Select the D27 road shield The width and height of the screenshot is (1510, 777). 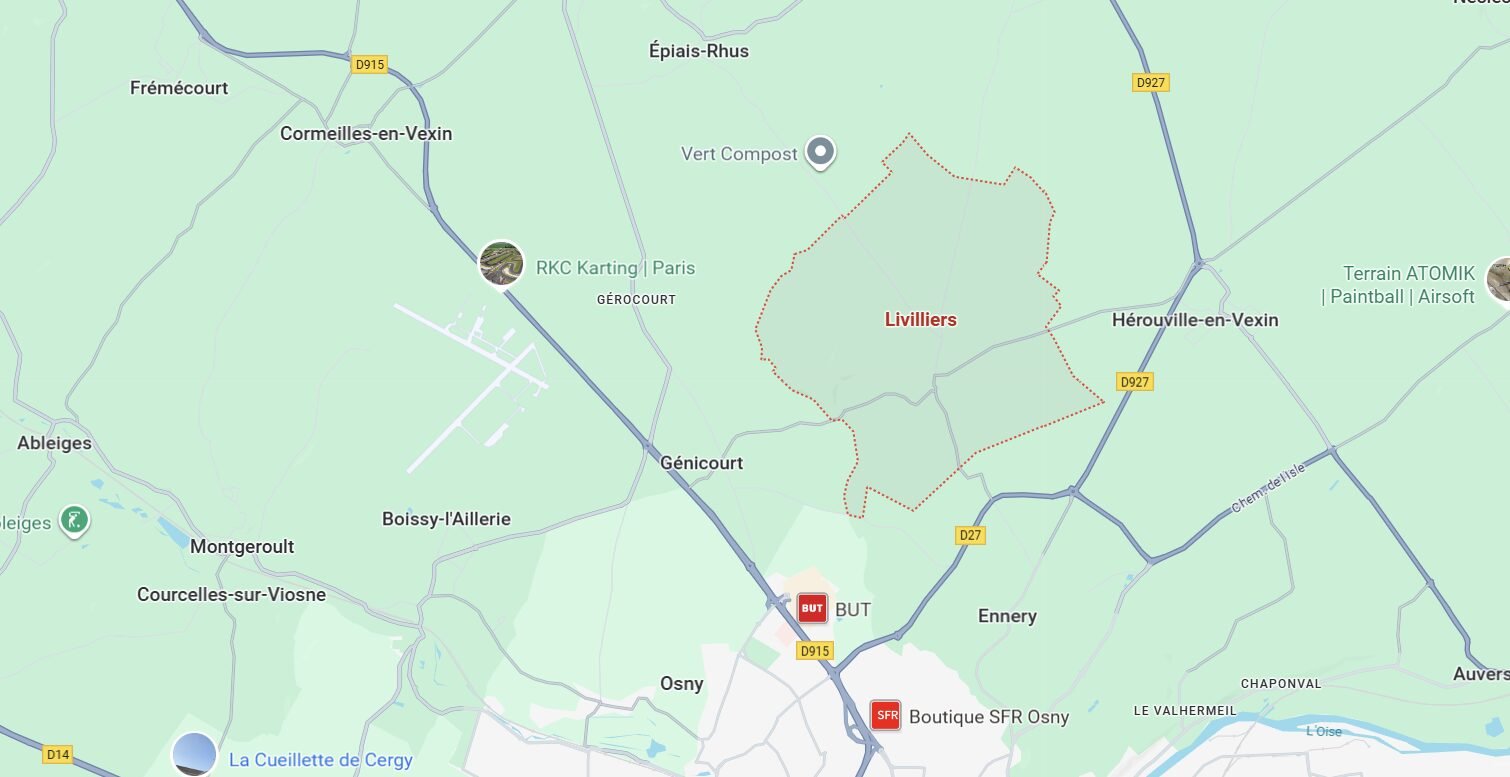(970, 535)
